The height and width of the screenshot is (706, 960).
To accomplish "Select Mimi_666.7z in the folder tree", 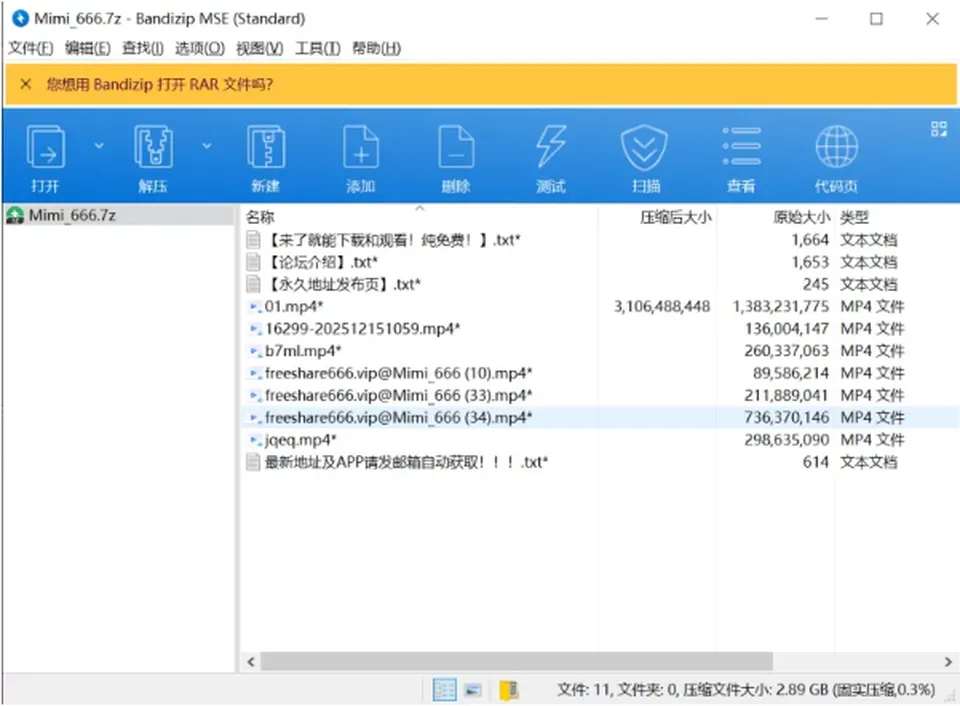I will click(72, 215).
